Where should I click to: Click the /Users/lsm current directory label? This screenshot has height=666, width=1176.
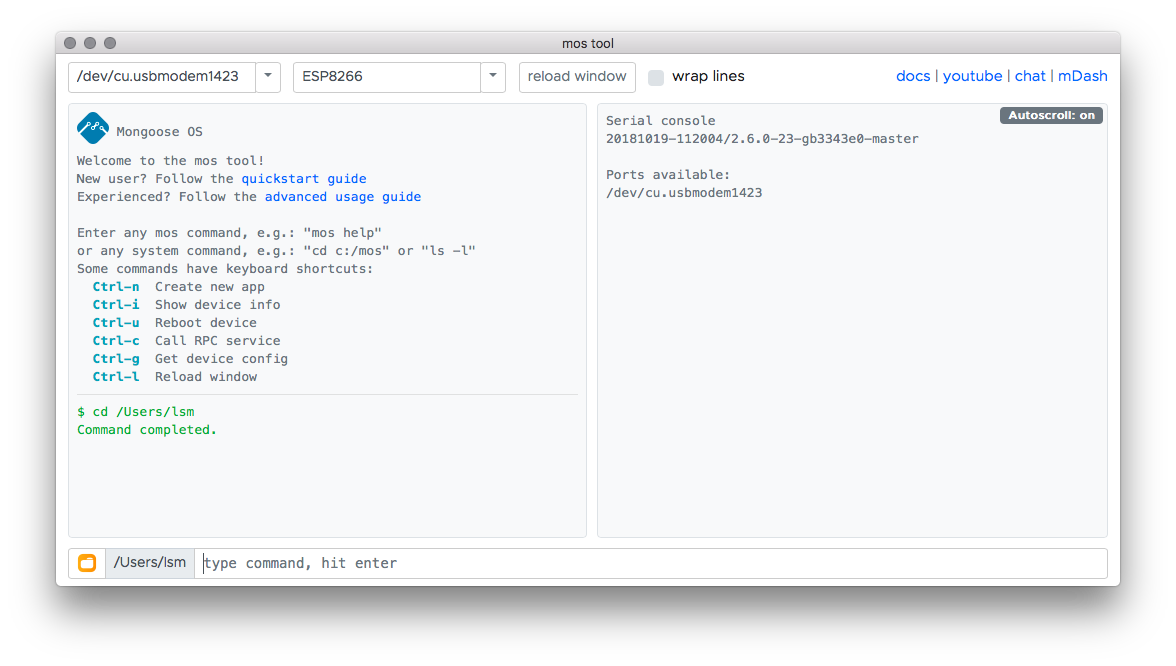point(150,562)
